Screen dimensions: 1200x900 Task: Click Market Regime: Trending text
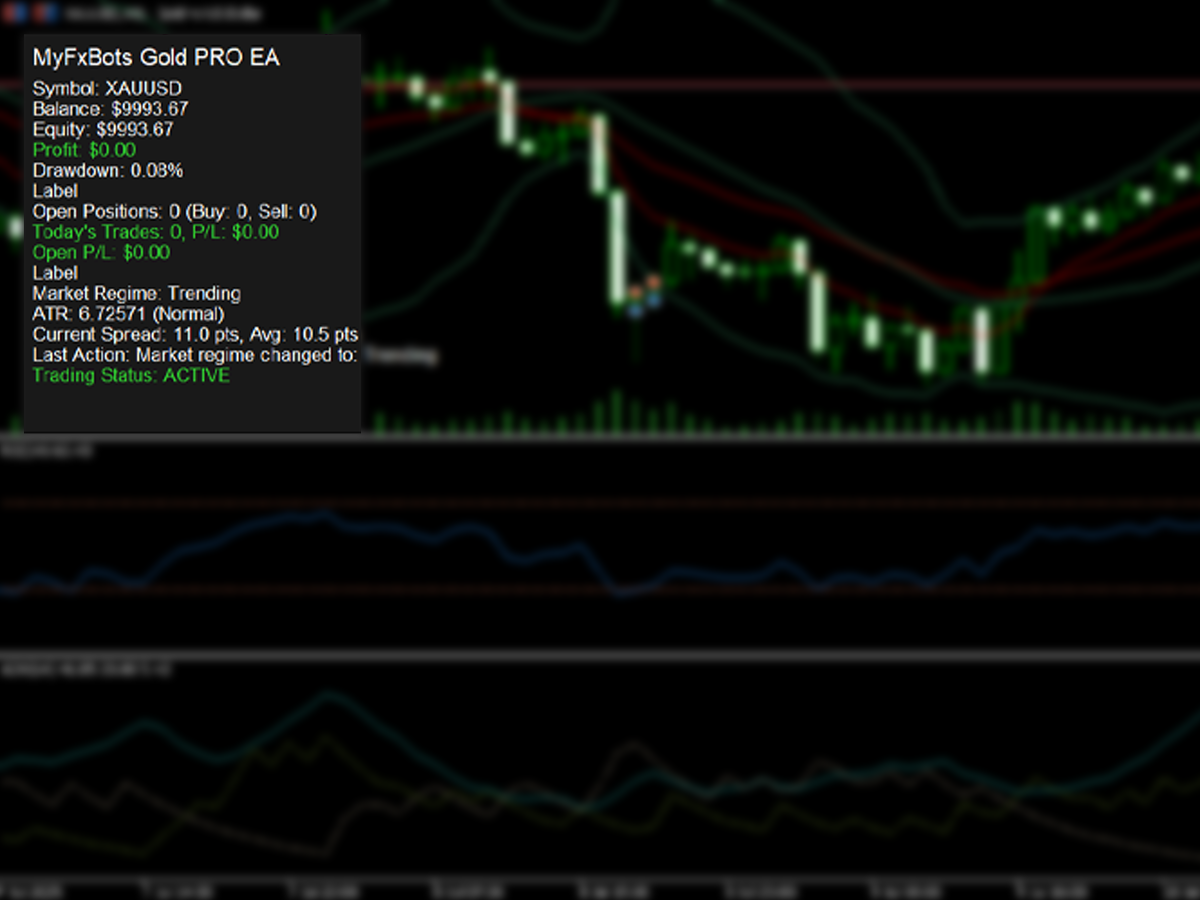pos(137,293)
